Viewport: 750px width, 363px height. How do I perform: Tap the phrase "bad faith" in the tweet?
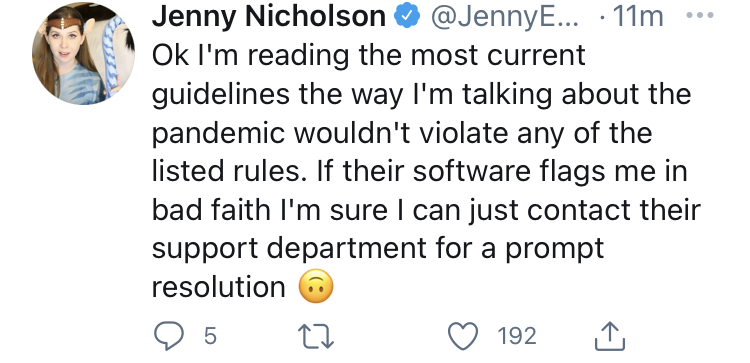(x=211, y=209)
